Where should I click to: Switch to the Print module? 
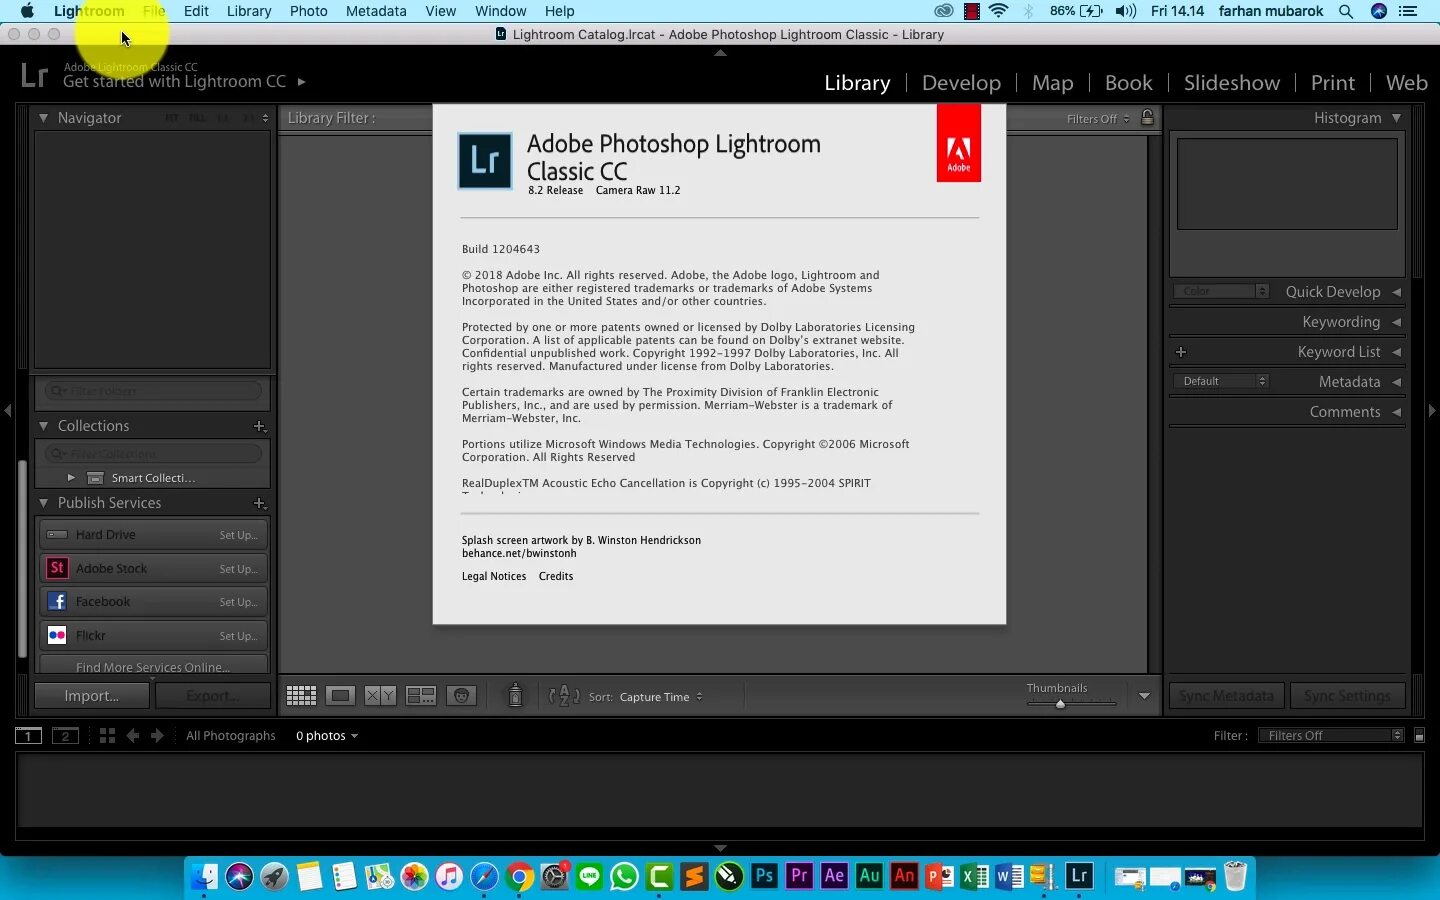pyautogui.click(x=1333, y=83)
